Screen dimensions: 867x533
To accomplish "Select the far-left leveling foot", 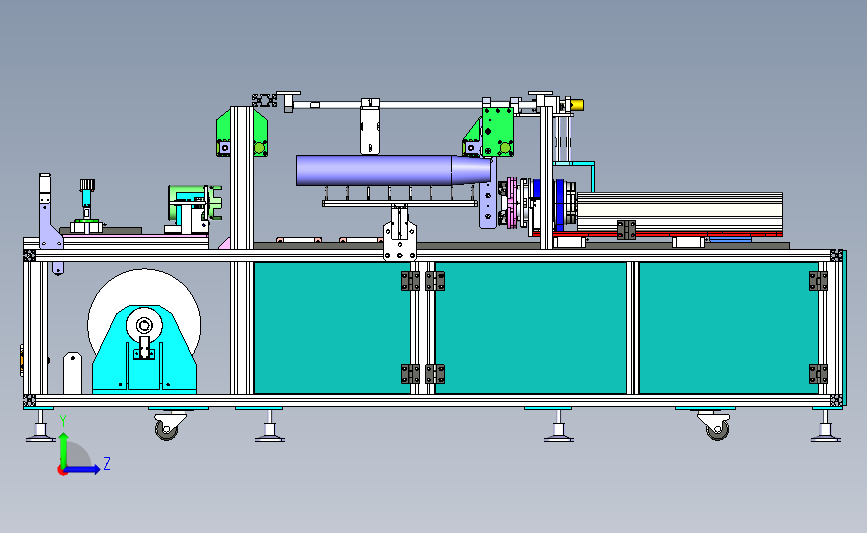I will pos(40,426).
